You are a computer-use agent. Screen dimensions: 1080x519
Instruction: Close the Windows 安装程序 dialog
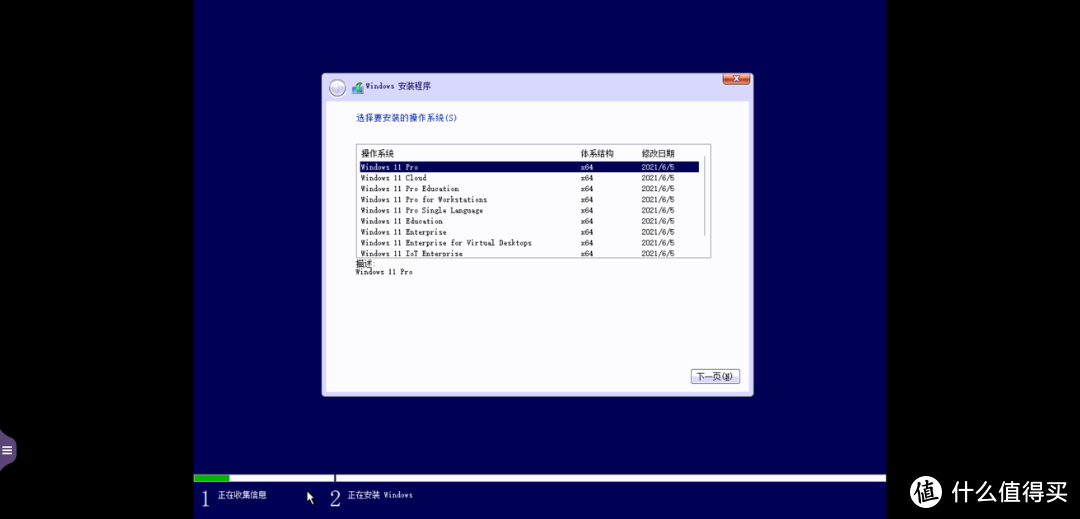point(736,79)
